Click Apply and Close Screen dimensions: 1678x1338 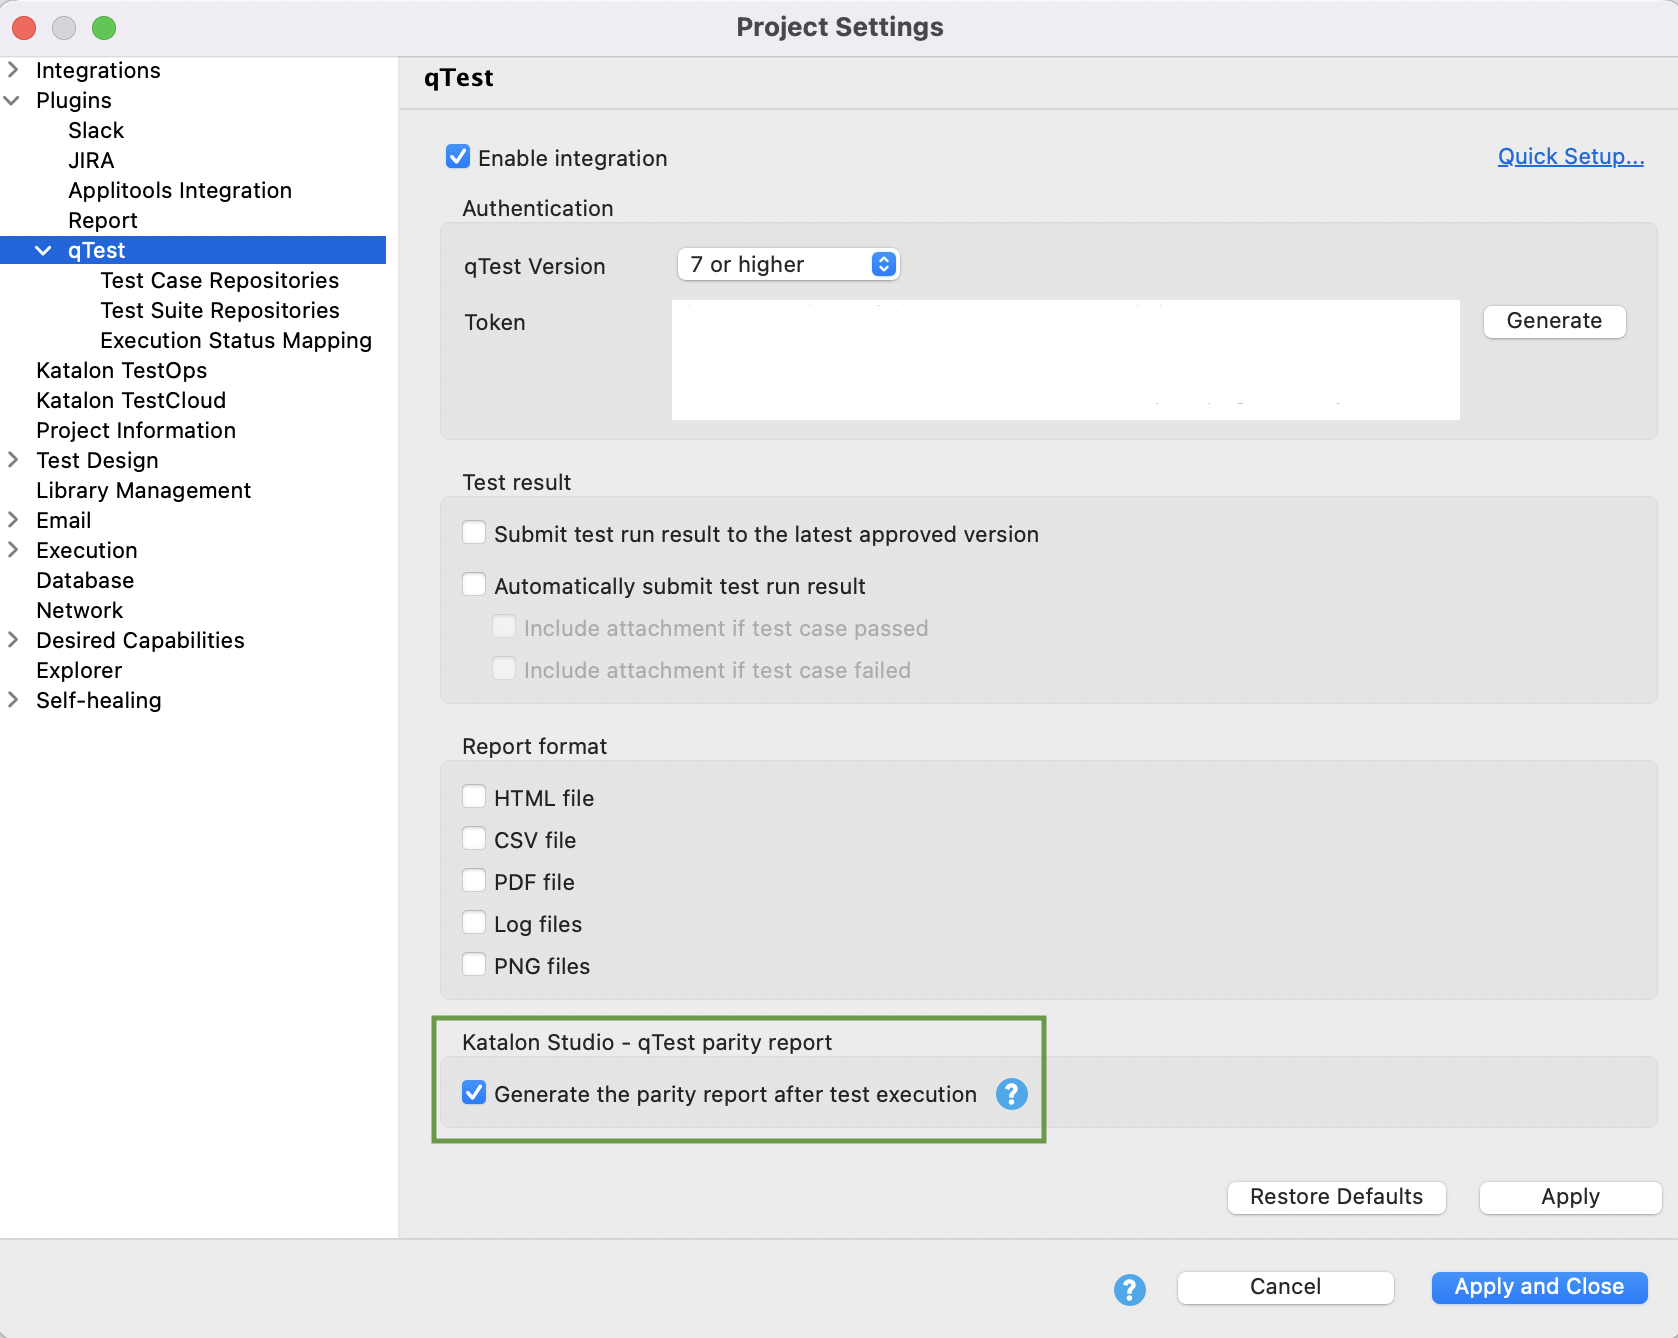pyautogui.click(x=1538, y=1287)
